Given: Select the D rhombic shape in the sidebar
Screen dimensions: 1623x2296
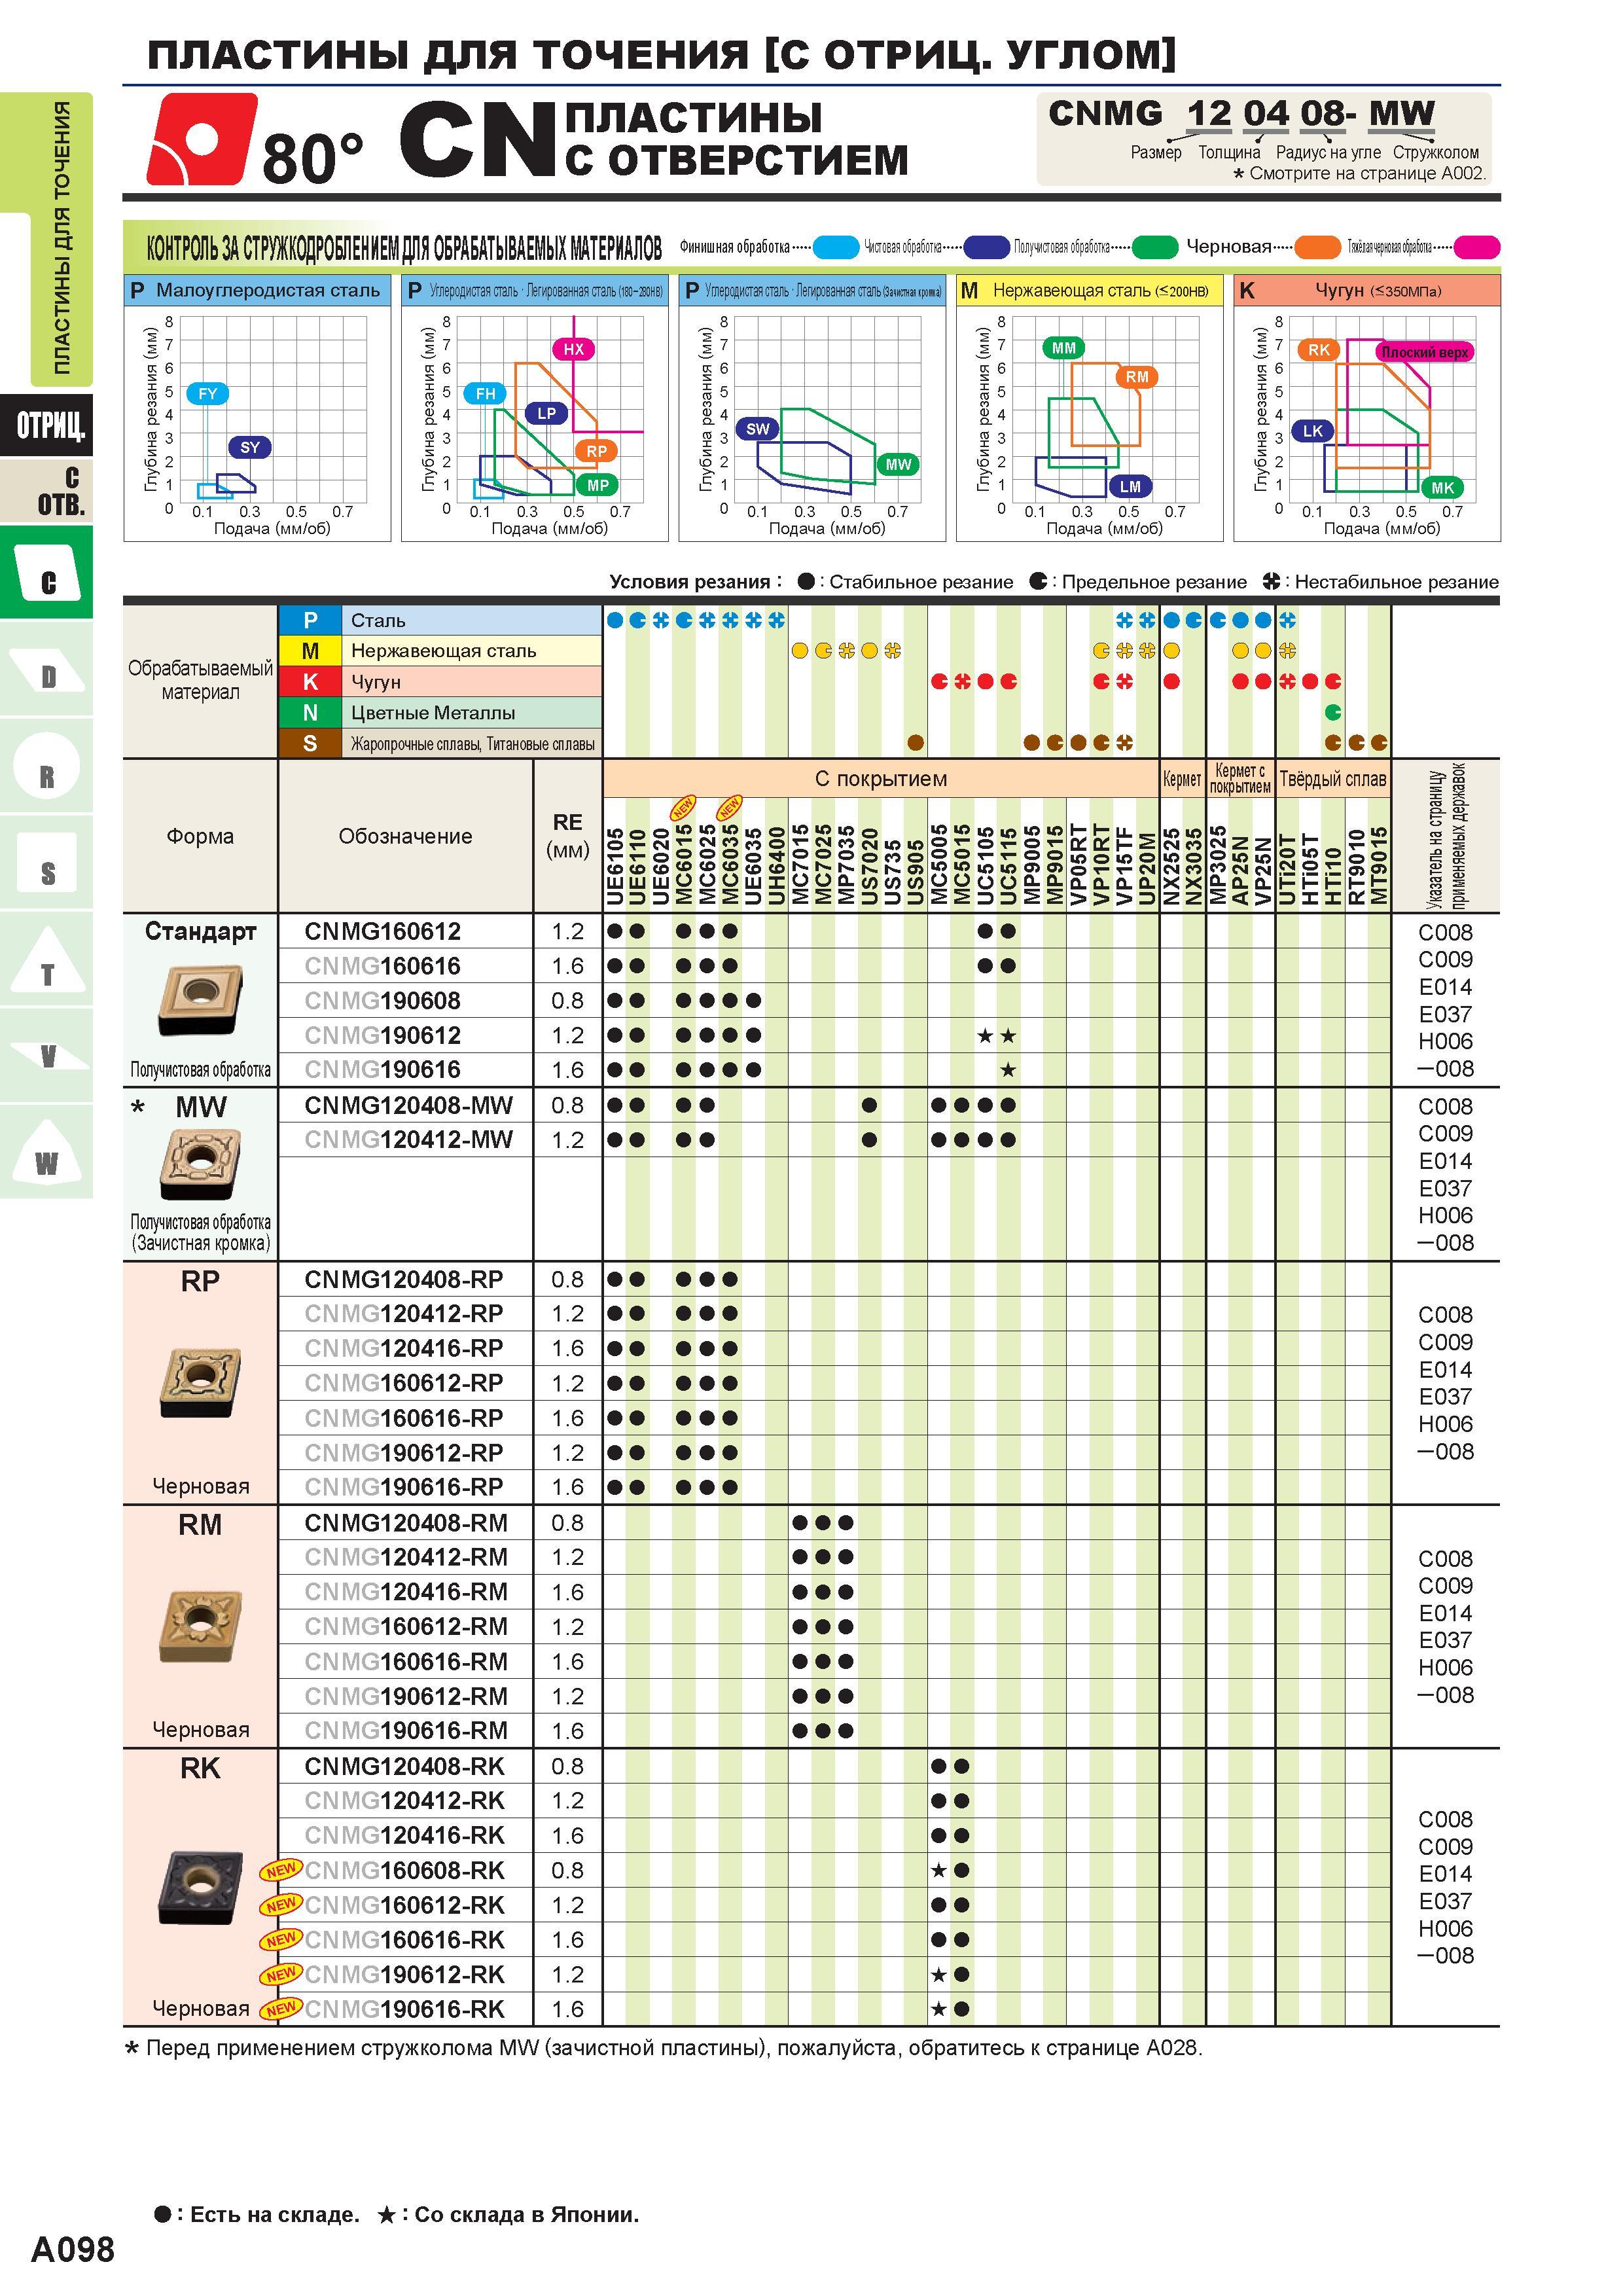Looking at the screenshot, I should click(x=47, y=670).
